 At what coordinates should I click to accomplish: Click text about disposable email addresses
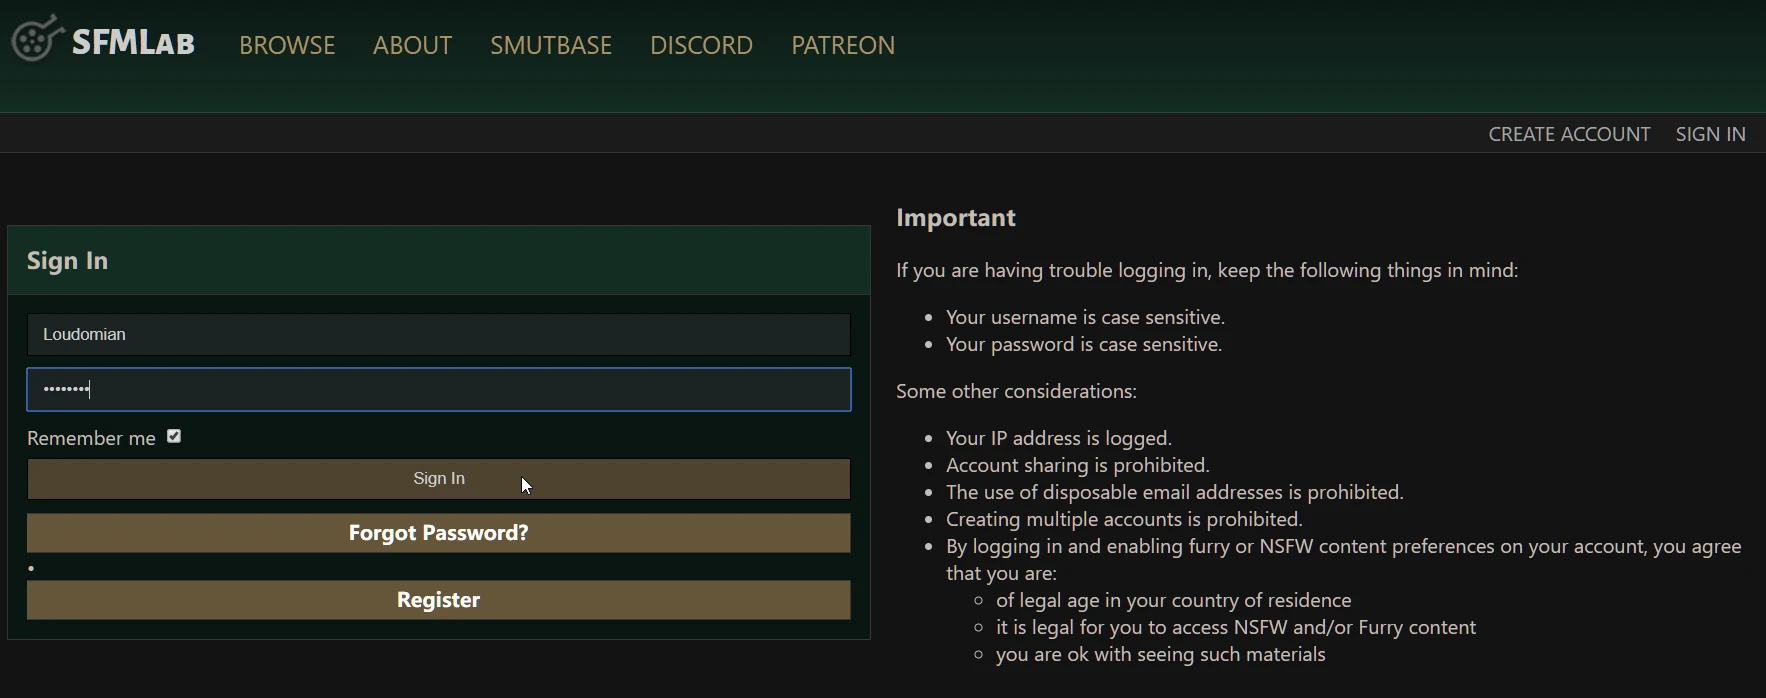tap(1175, 492)
